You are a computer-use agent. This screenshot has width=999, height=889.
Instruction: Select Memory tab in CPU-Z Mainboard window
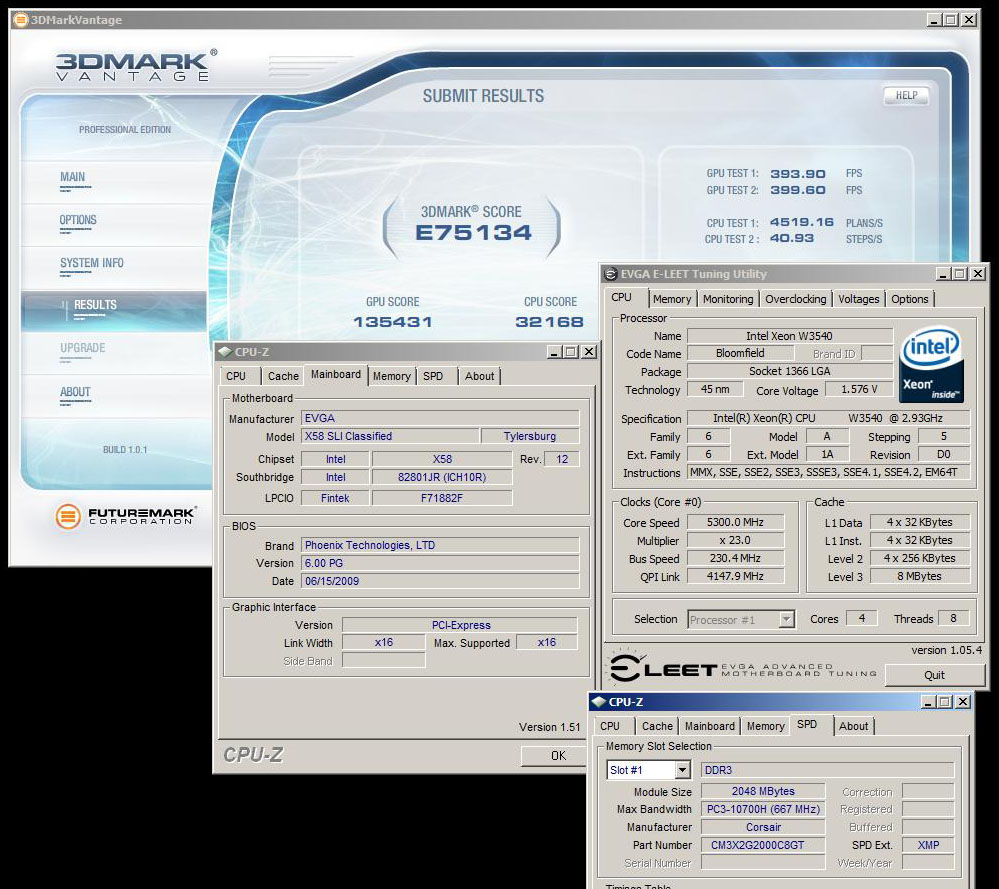coord(391,376)
